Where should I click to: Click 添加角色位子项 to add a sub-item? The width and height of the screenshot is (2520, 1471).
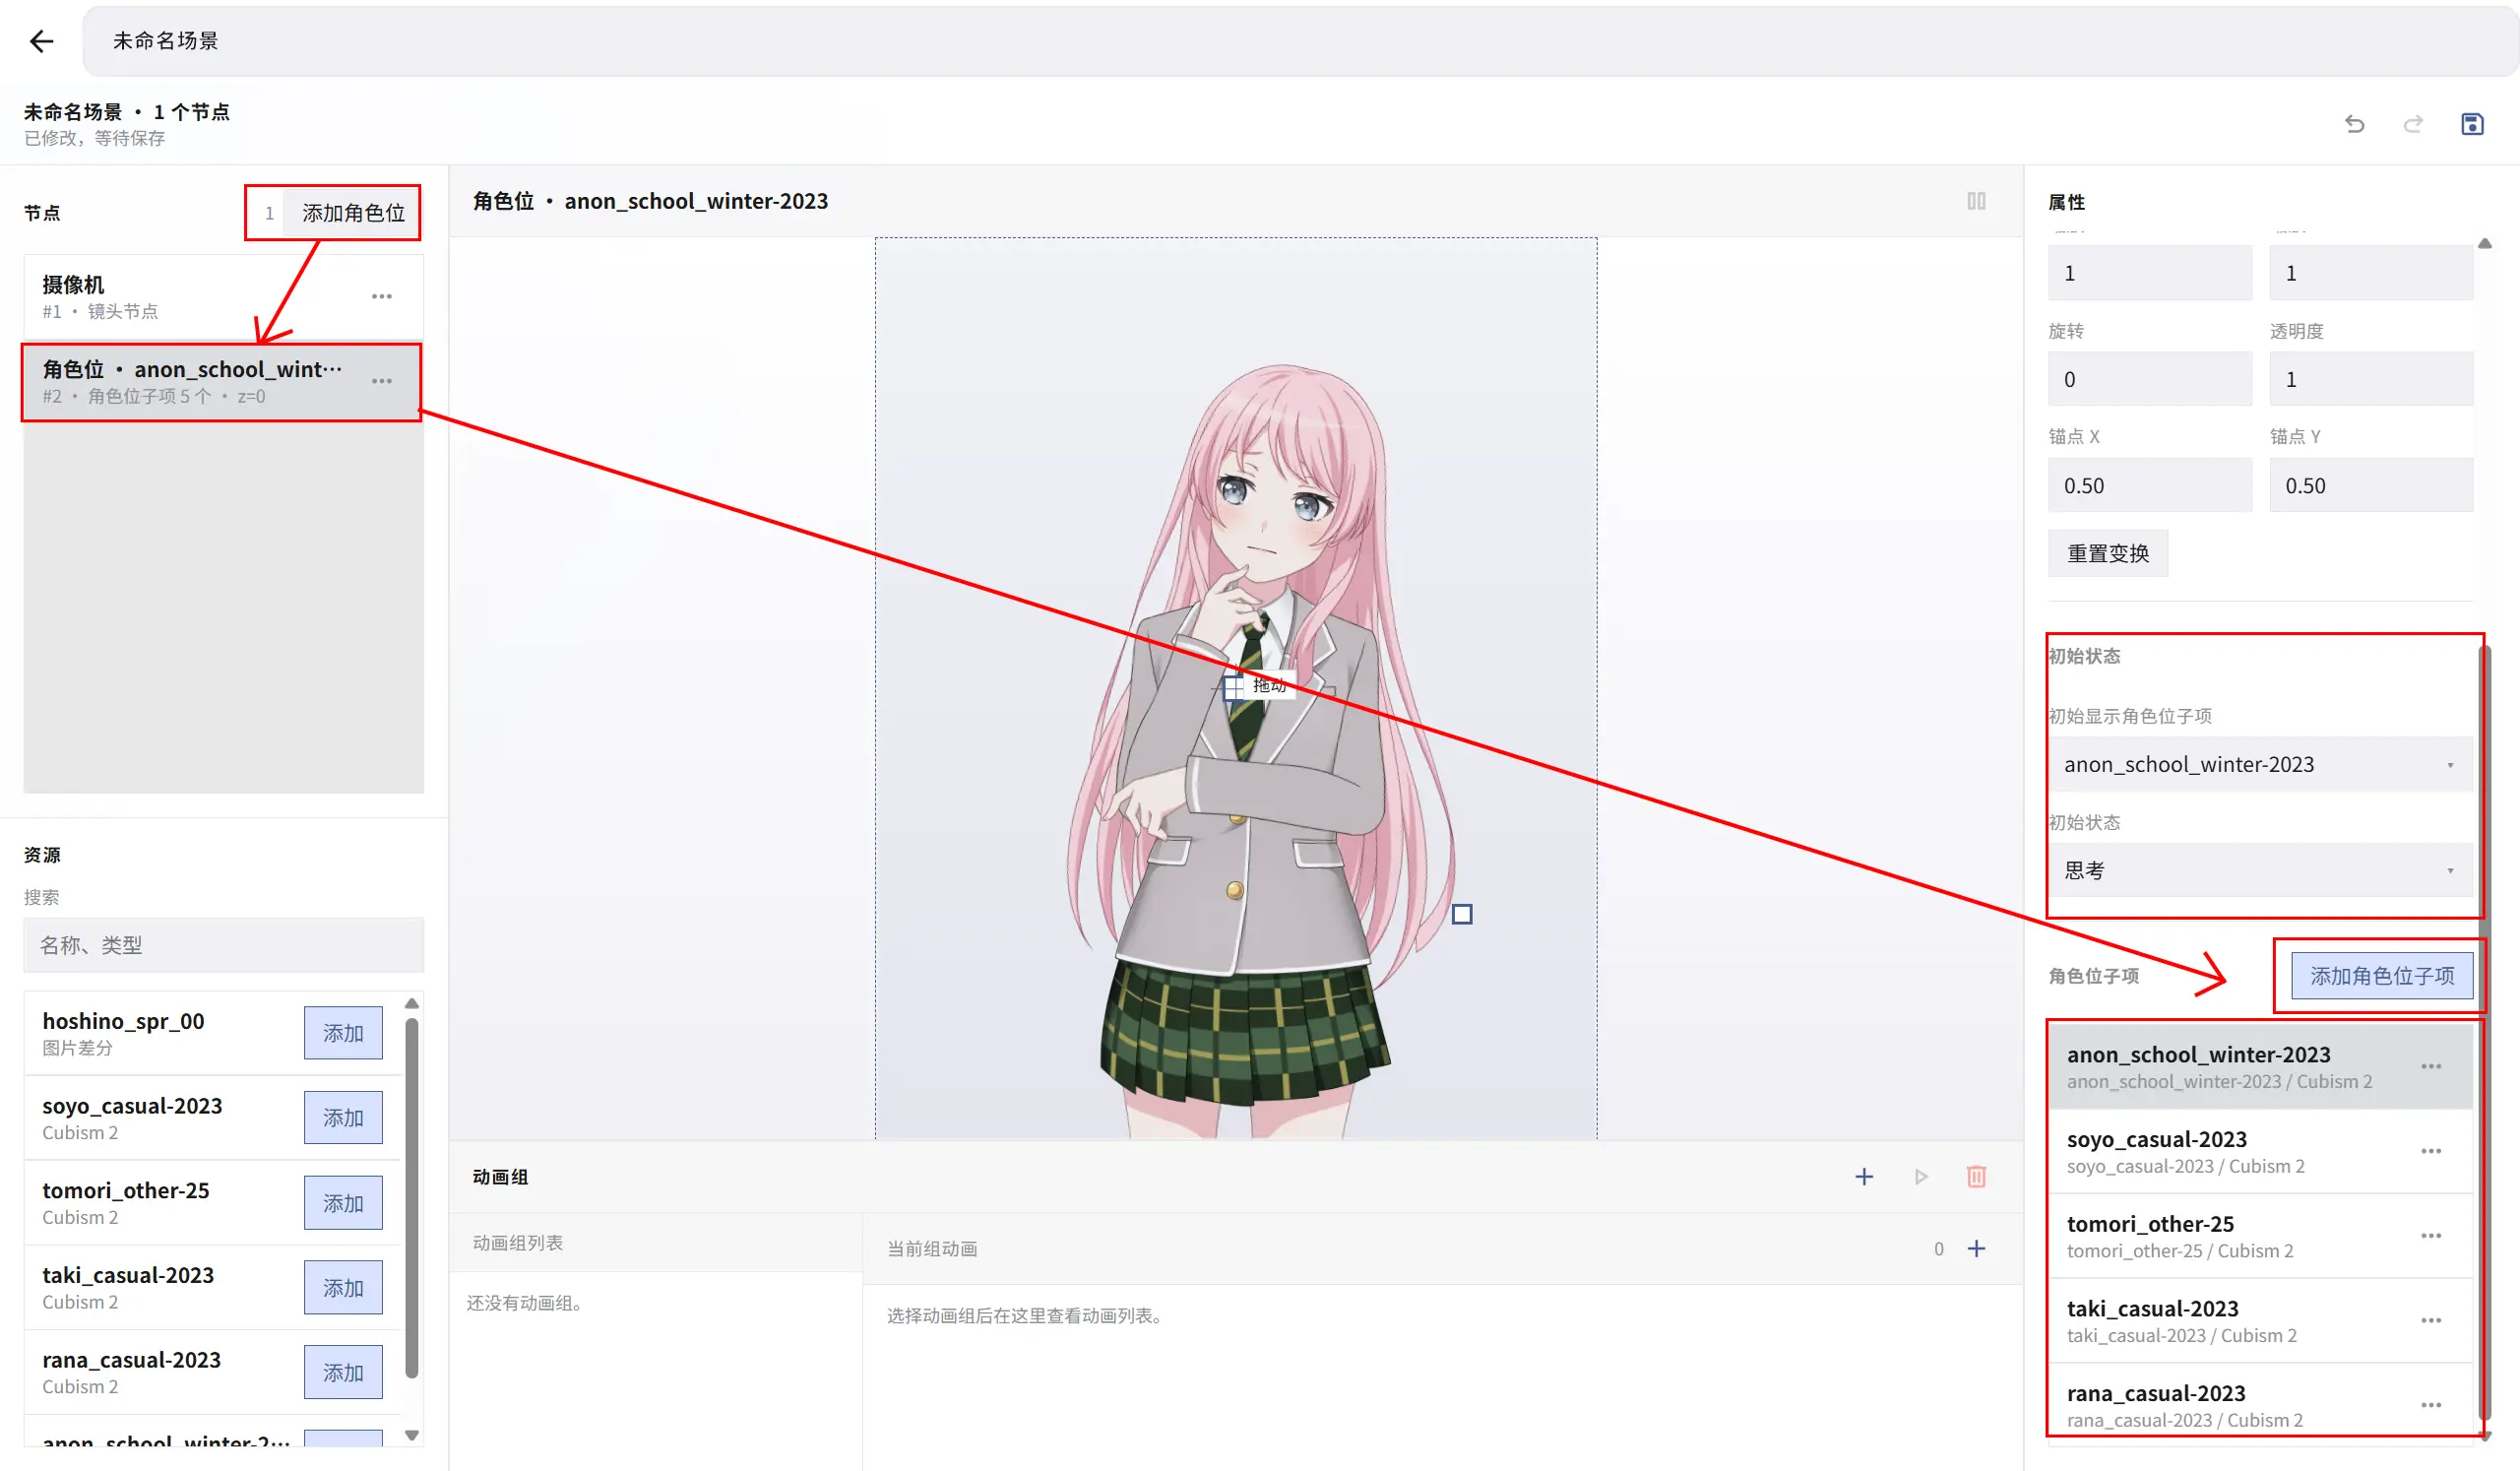tap(2382, 976)
